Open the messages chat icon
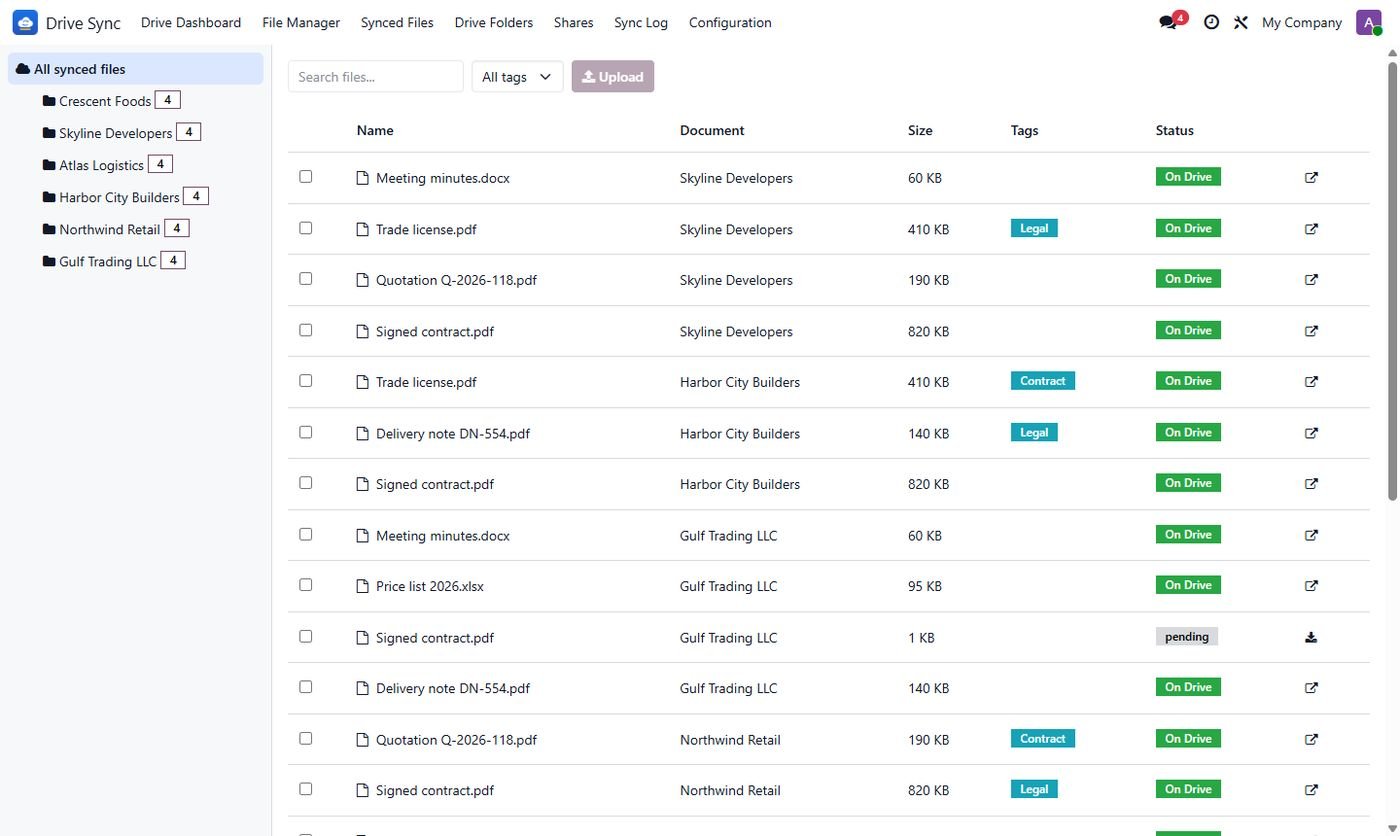 coord(1167,22)
